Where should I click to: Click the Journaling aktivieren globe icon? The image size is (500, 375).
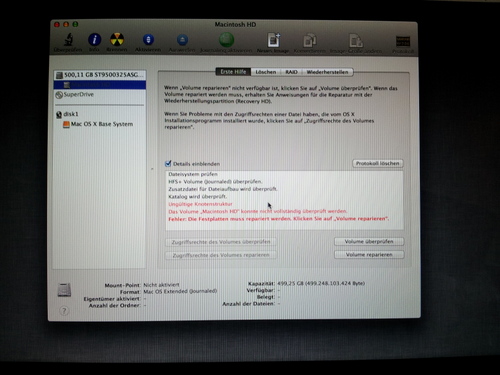click(x=226, y=40)
